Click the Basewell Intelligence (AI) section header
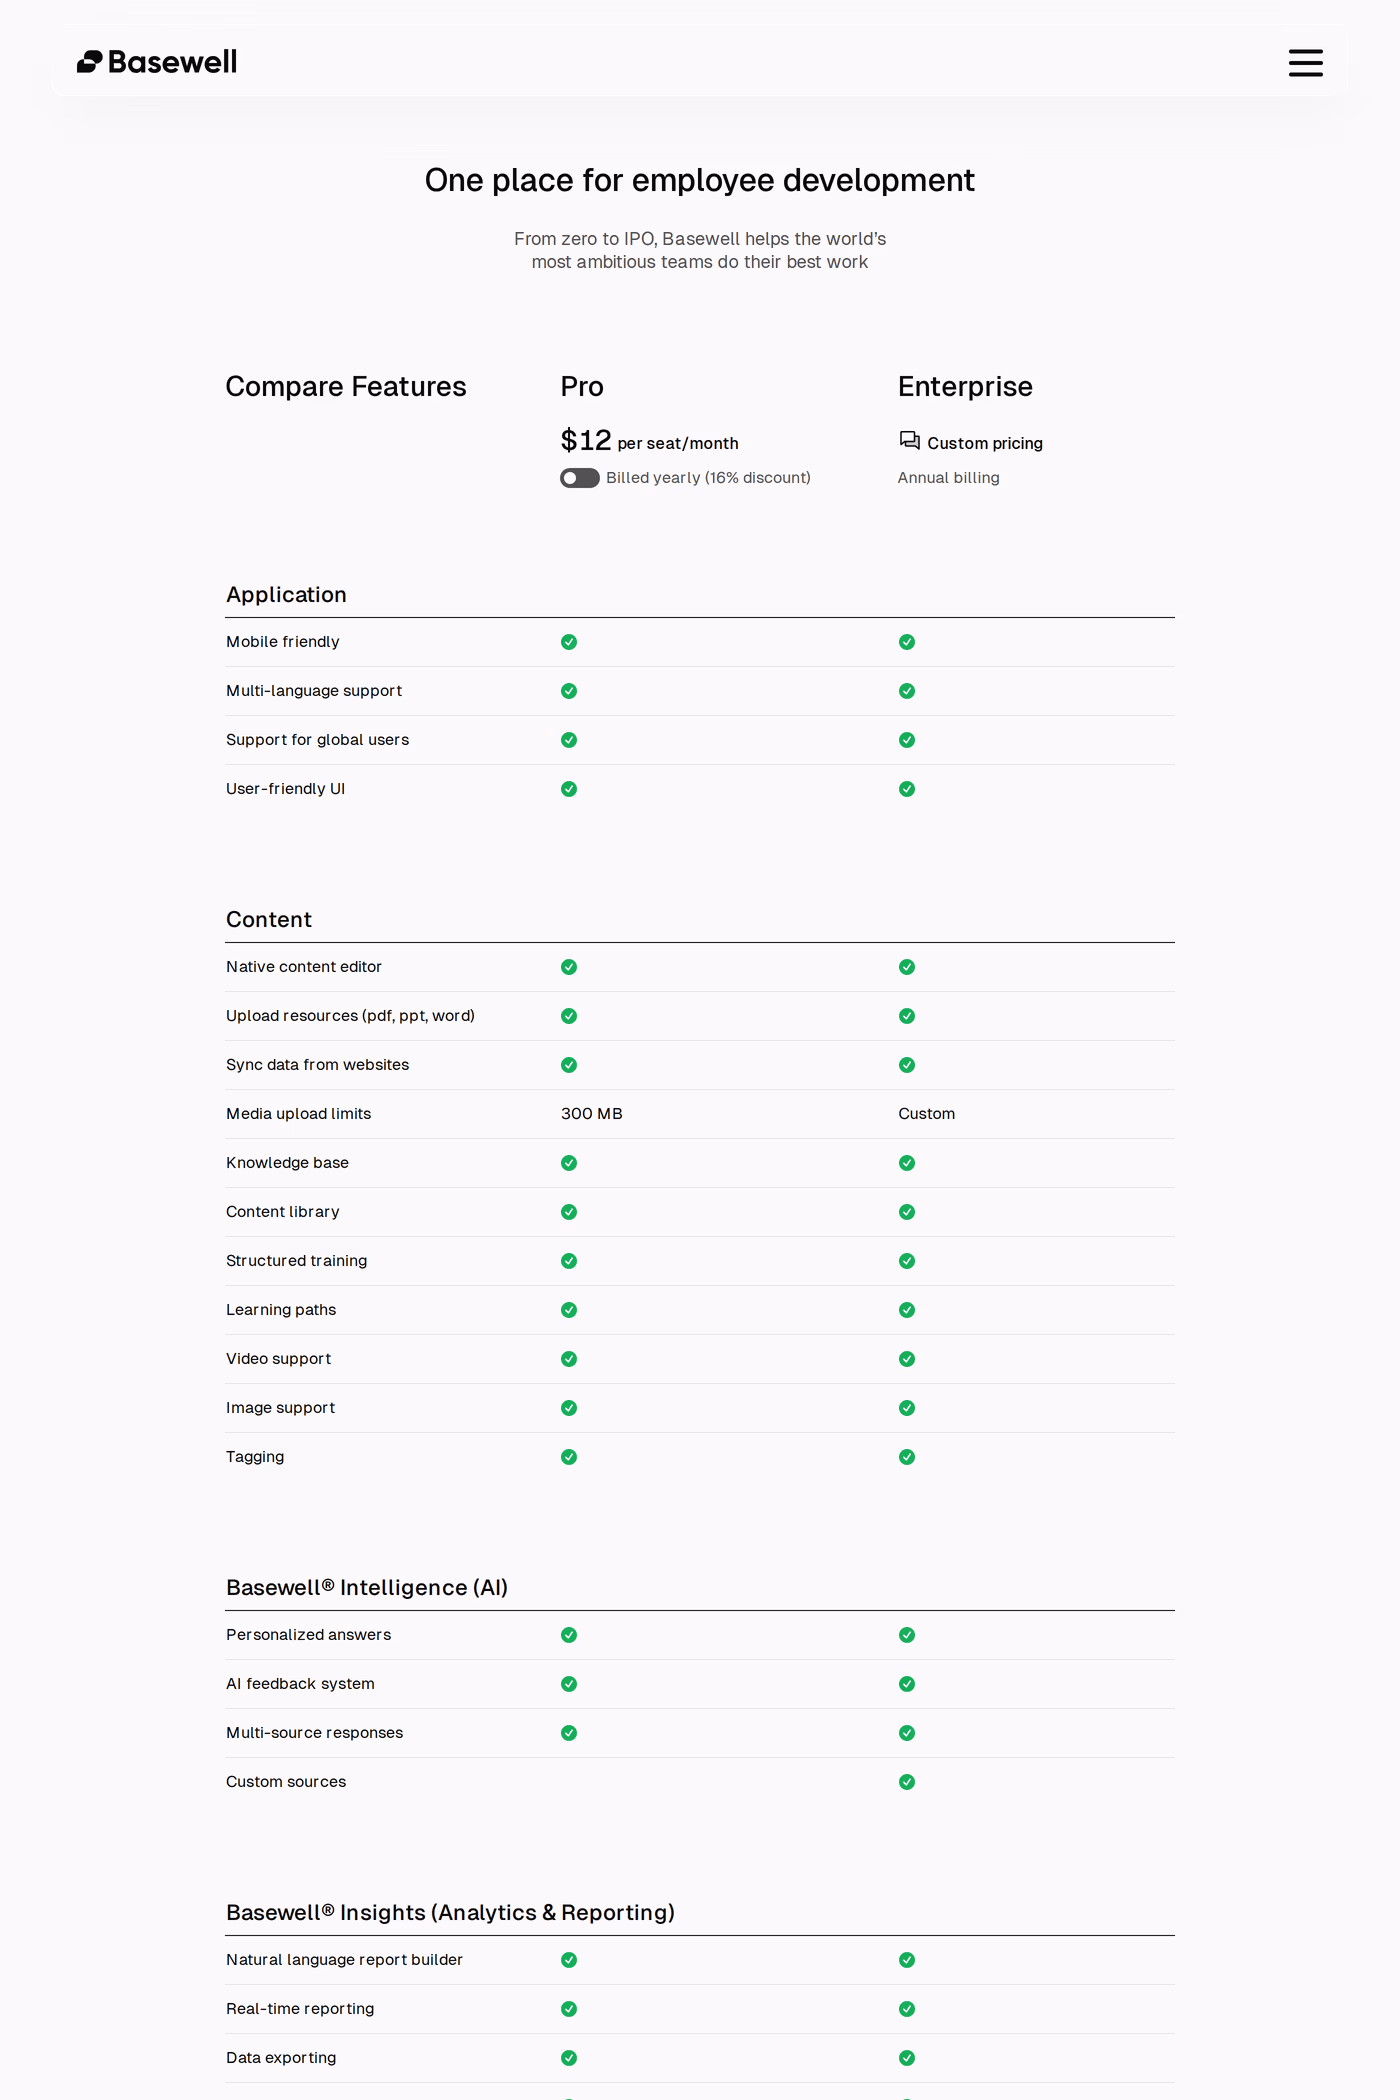1400x2100 pixels. 367,1588
